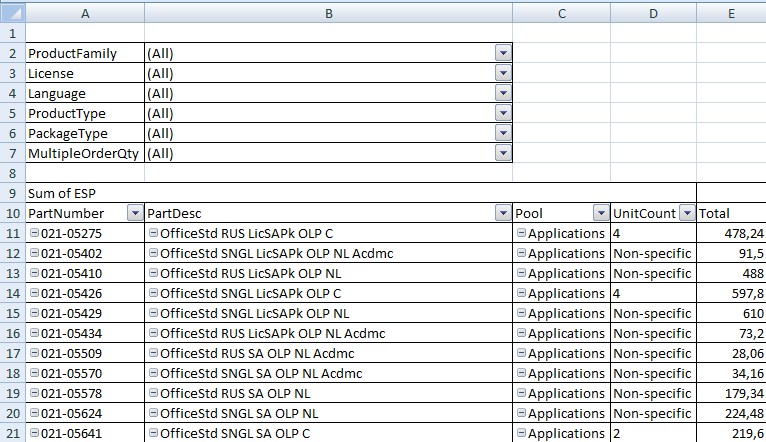Collapse part number 021-05402

coord(34,253)
